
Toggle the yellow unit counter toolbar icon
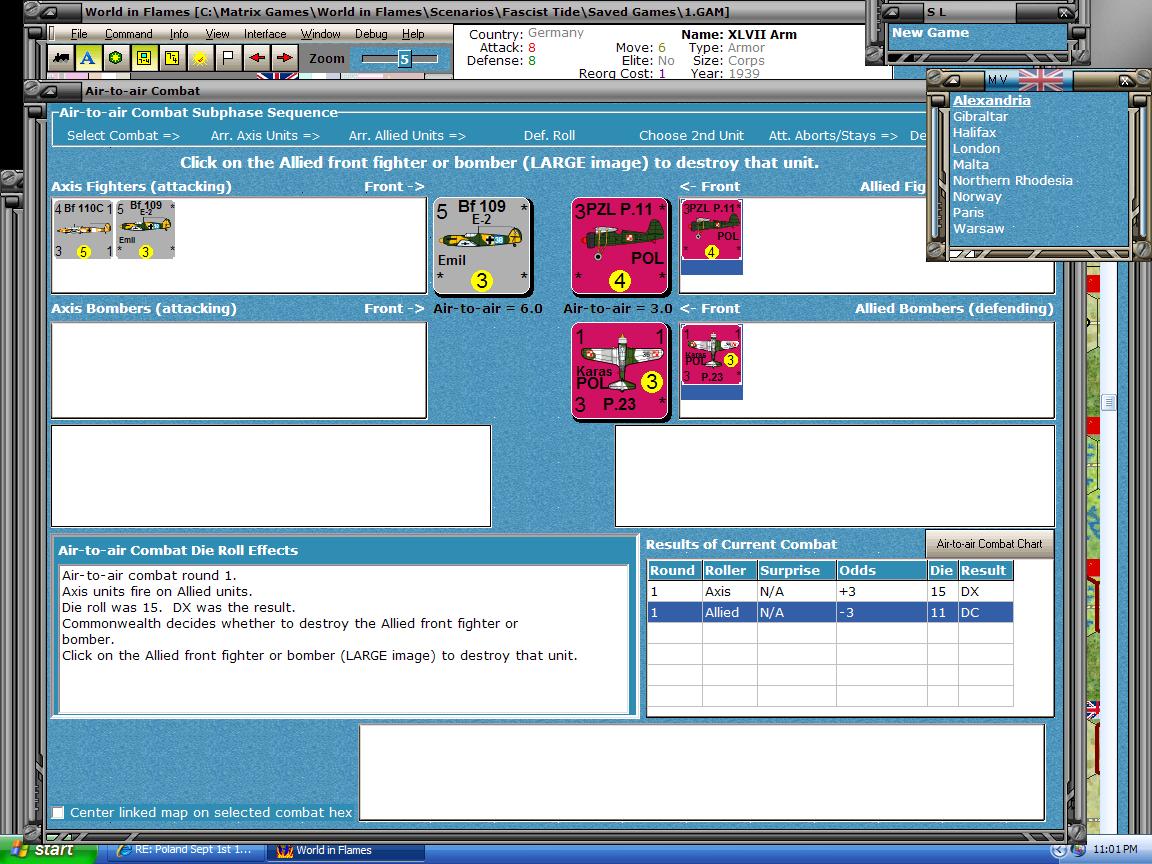click(x=143, y=58)
